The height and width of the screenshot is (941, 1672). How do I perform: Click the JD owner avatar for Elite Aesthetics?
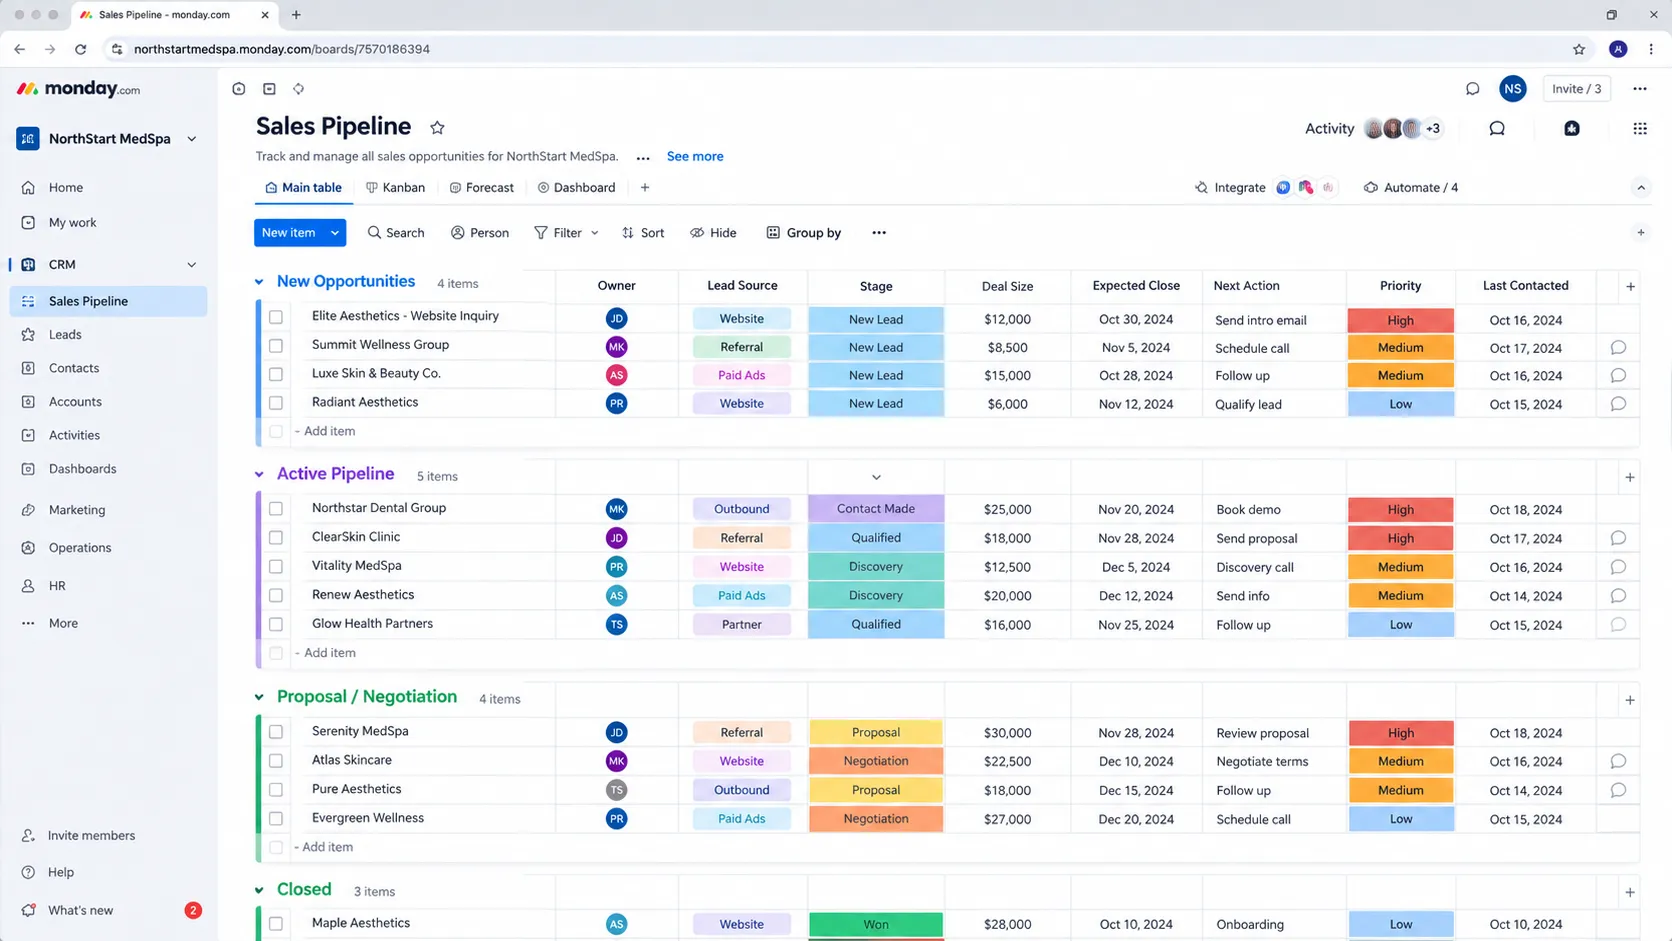[x=616, y=319]
